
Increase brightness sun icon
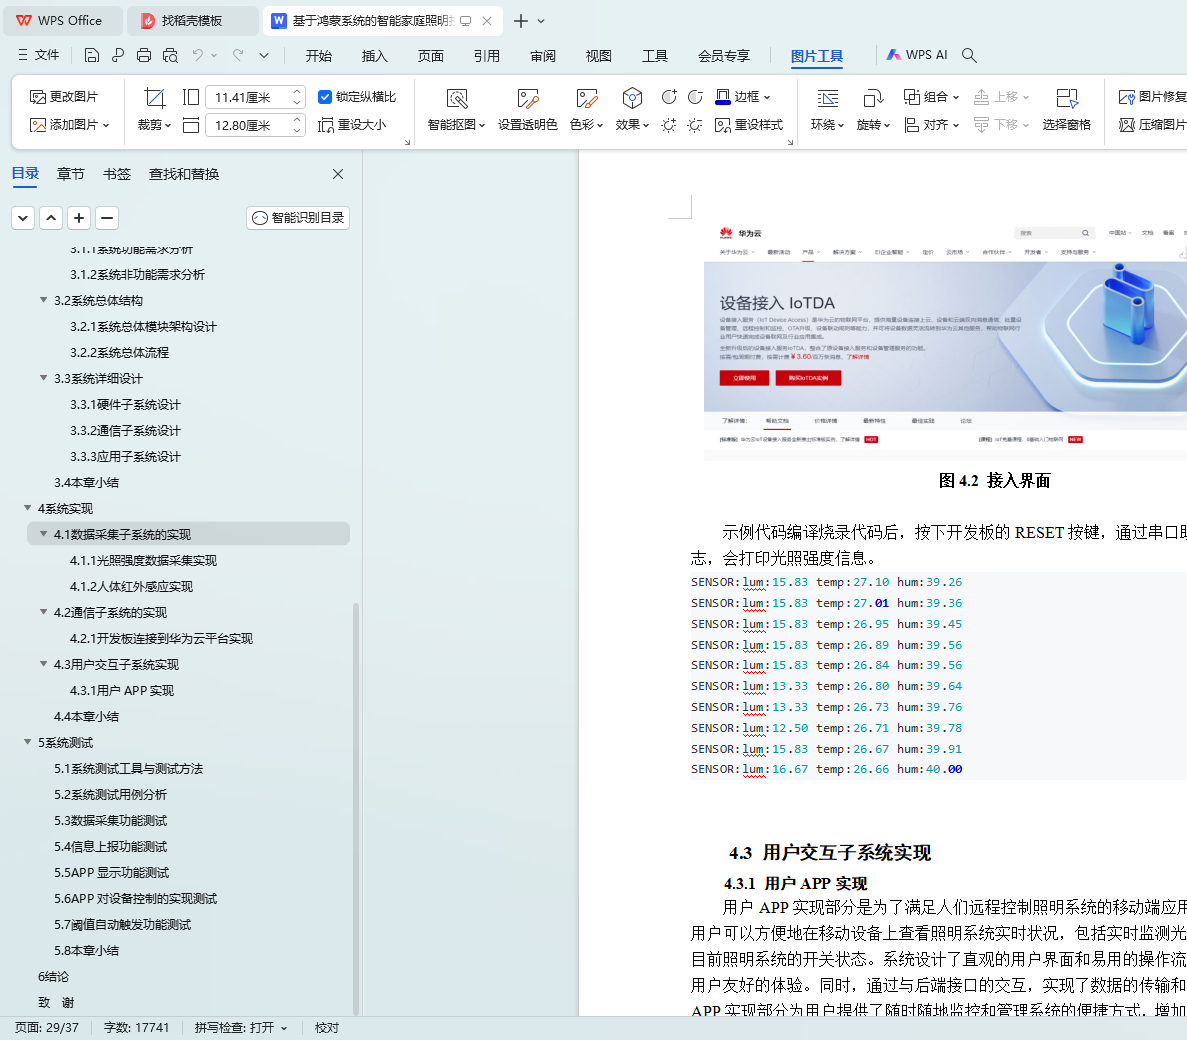[668, 125]
